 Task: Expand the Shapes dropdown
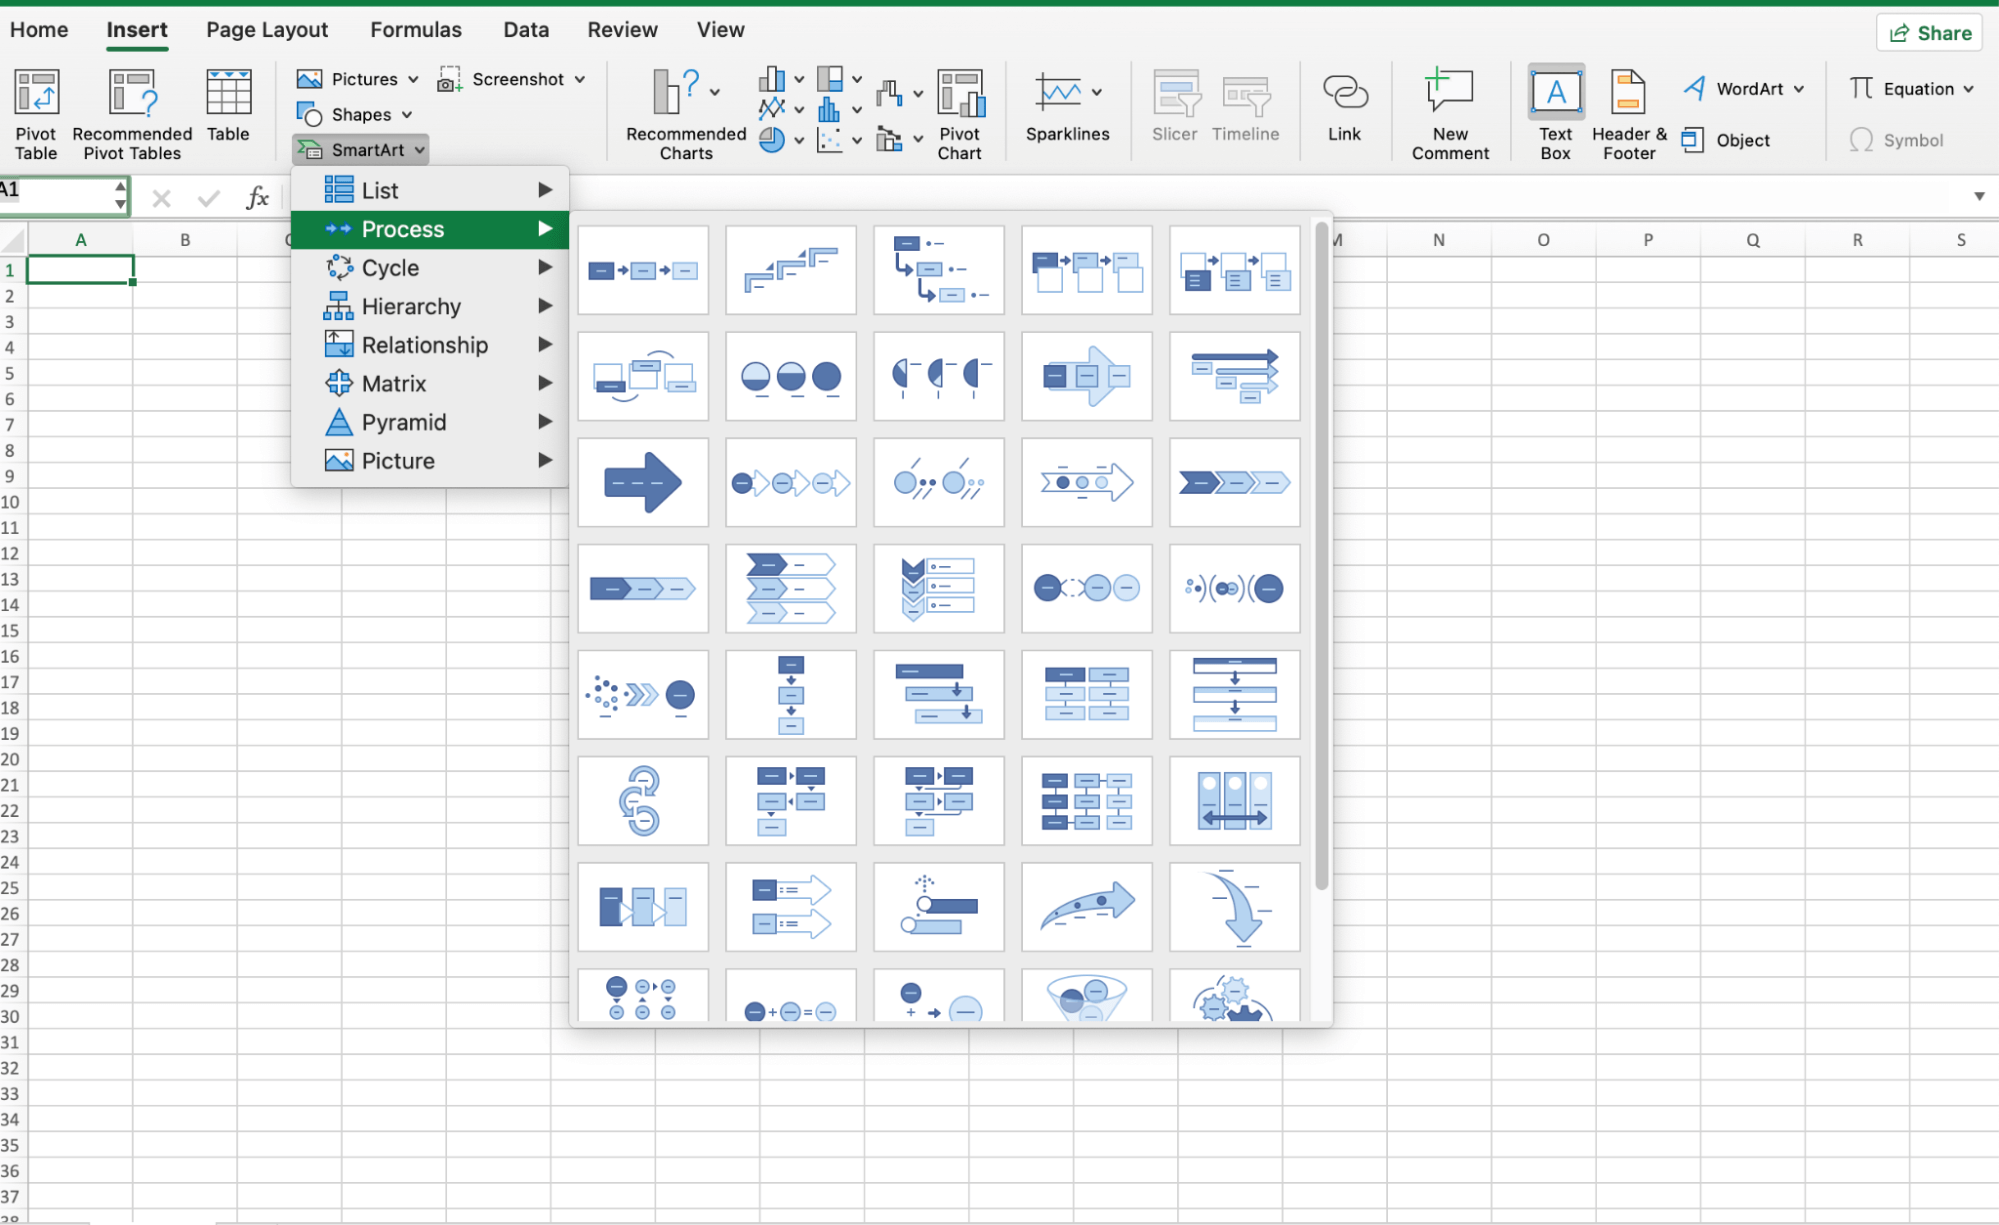[355, 114]
